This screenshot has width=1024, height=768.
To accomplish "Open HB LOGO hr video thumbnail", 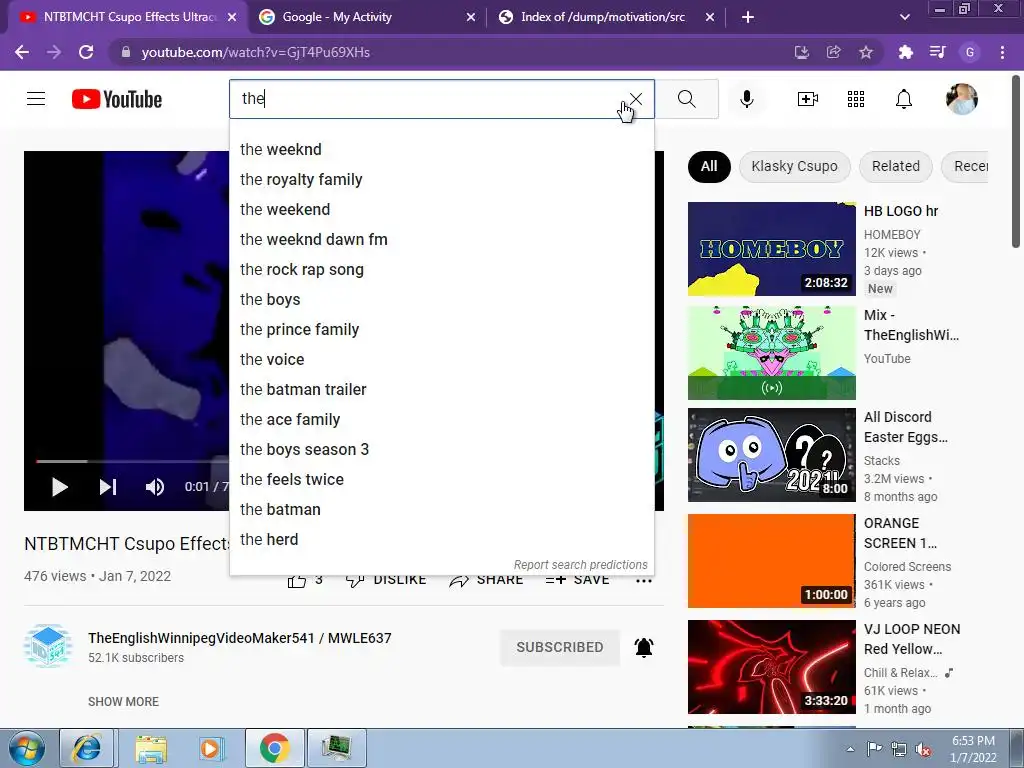I will [x=772, y=249].
